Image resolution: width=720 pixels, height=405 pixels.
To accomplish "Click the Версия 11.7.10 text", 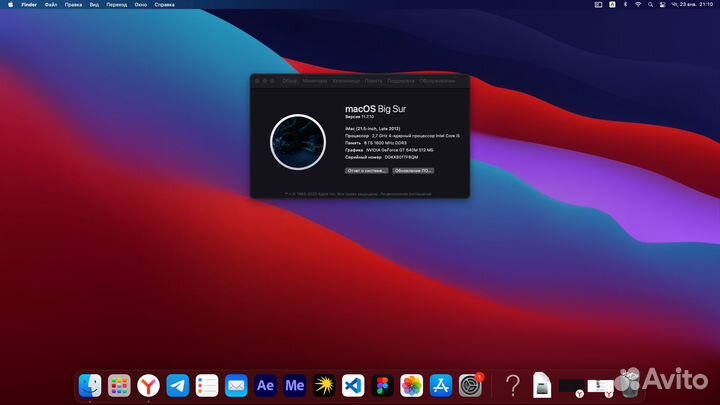I will (x=359, y=117).
